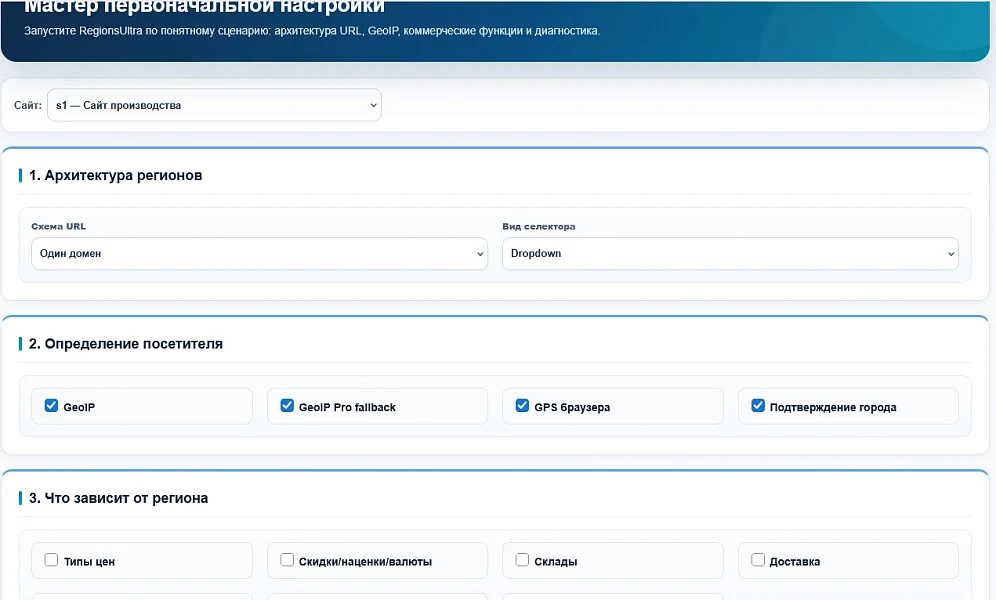Click the Сайт: label

point(28,105)
